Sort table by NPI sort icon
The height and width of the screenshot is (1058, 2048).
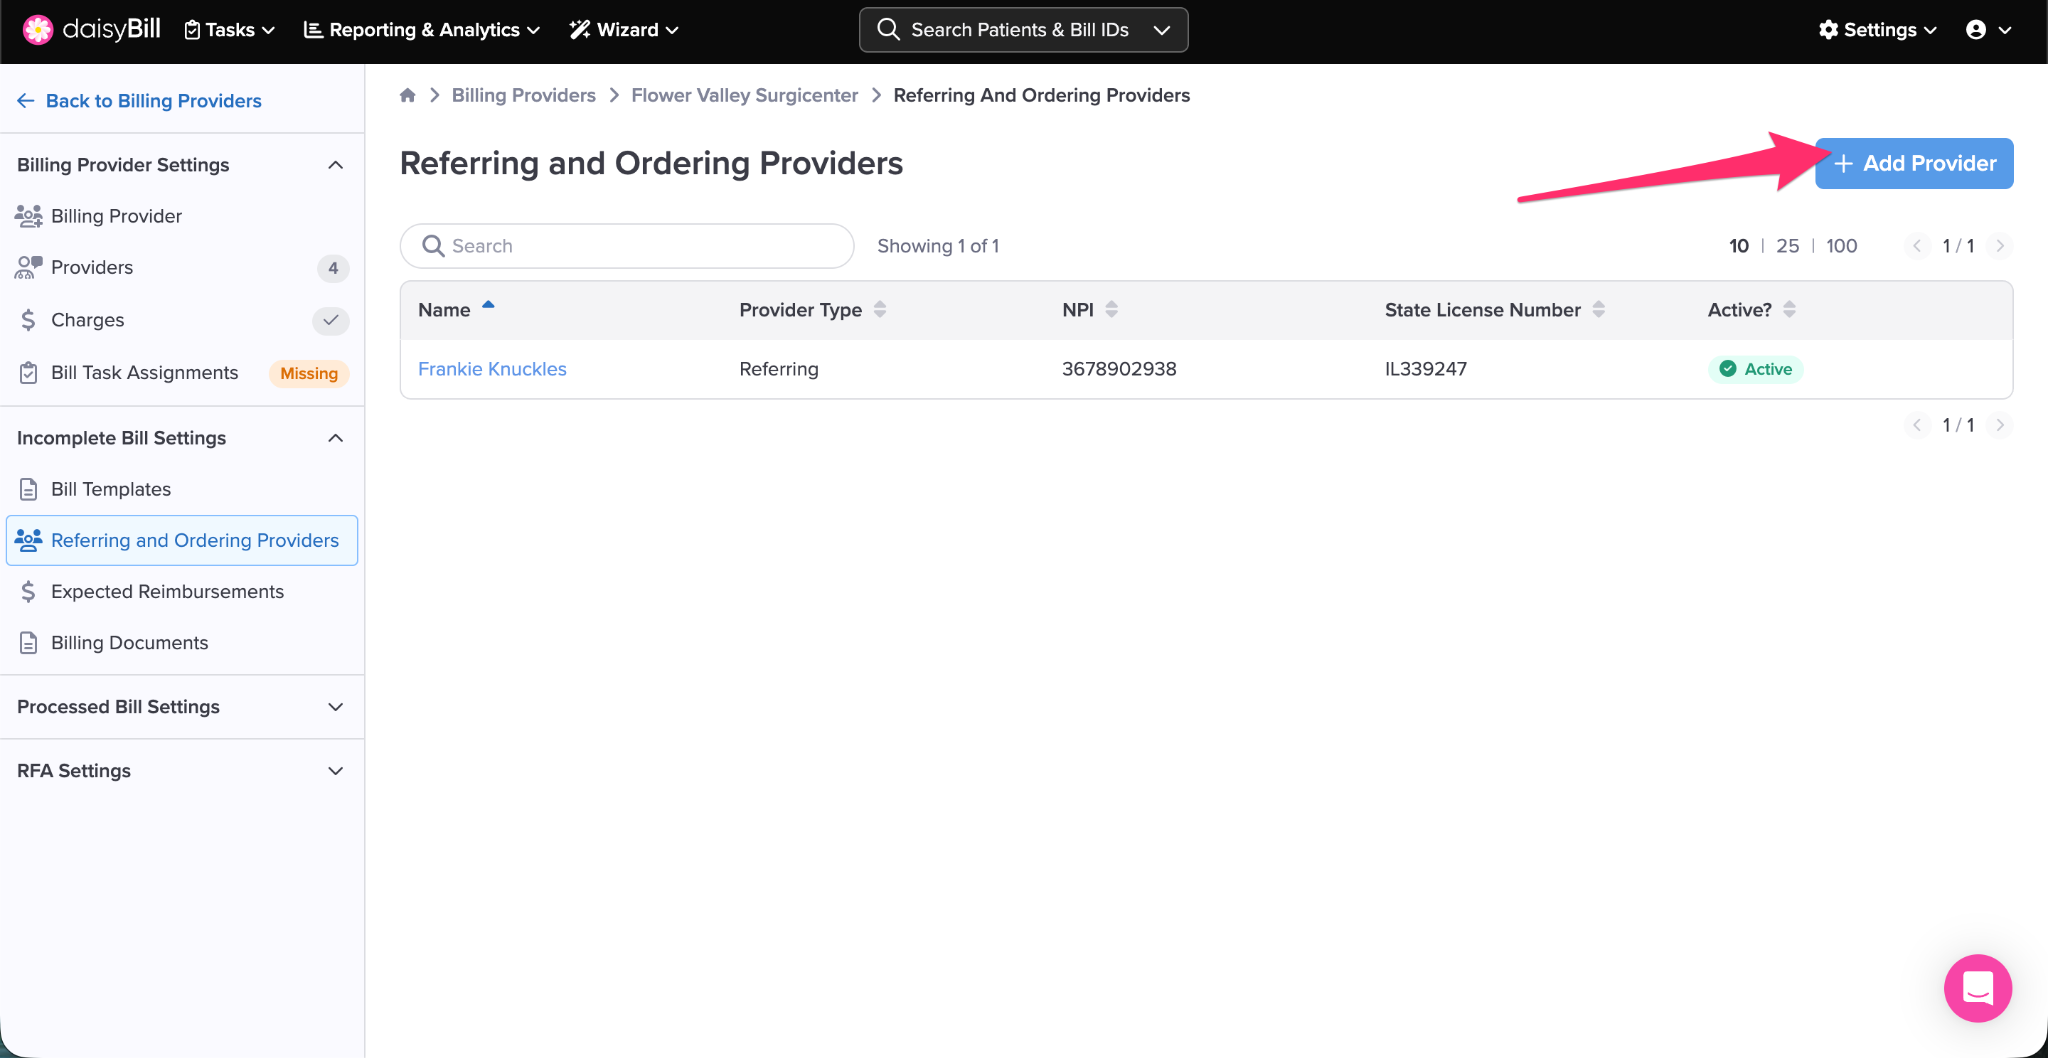pos(1111,310)
